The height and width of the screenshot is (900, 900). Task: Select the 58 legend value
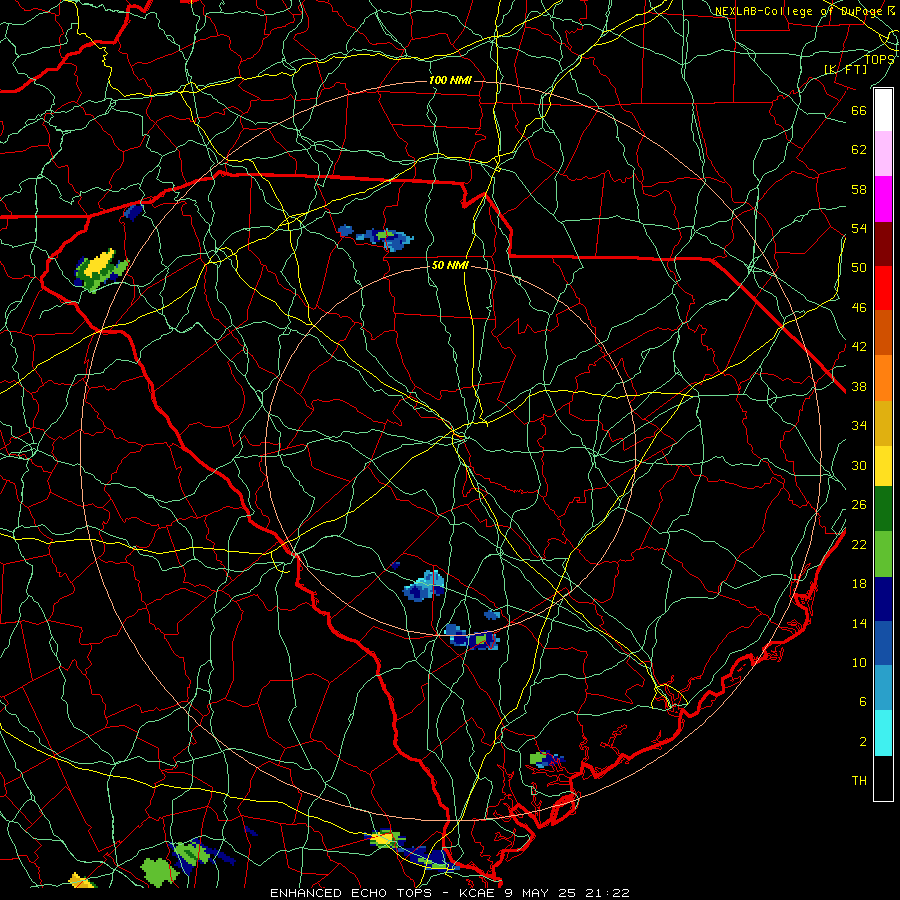pyautogui.click(x=859, y=189)
